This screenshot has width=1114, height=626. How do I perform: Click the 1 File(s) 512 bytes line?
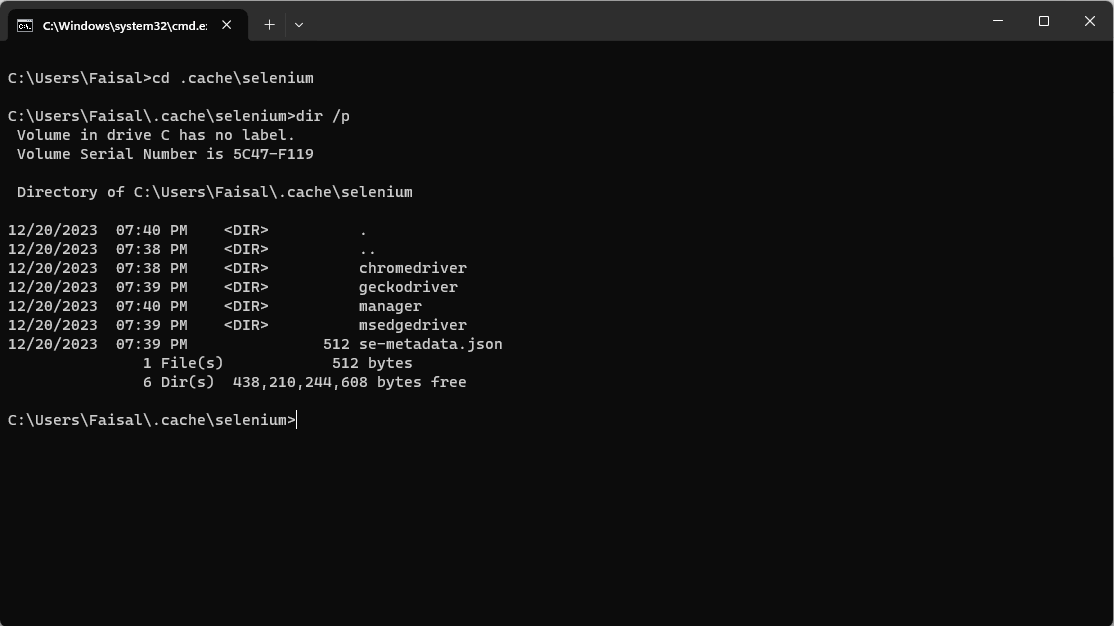tap(275, 362)
